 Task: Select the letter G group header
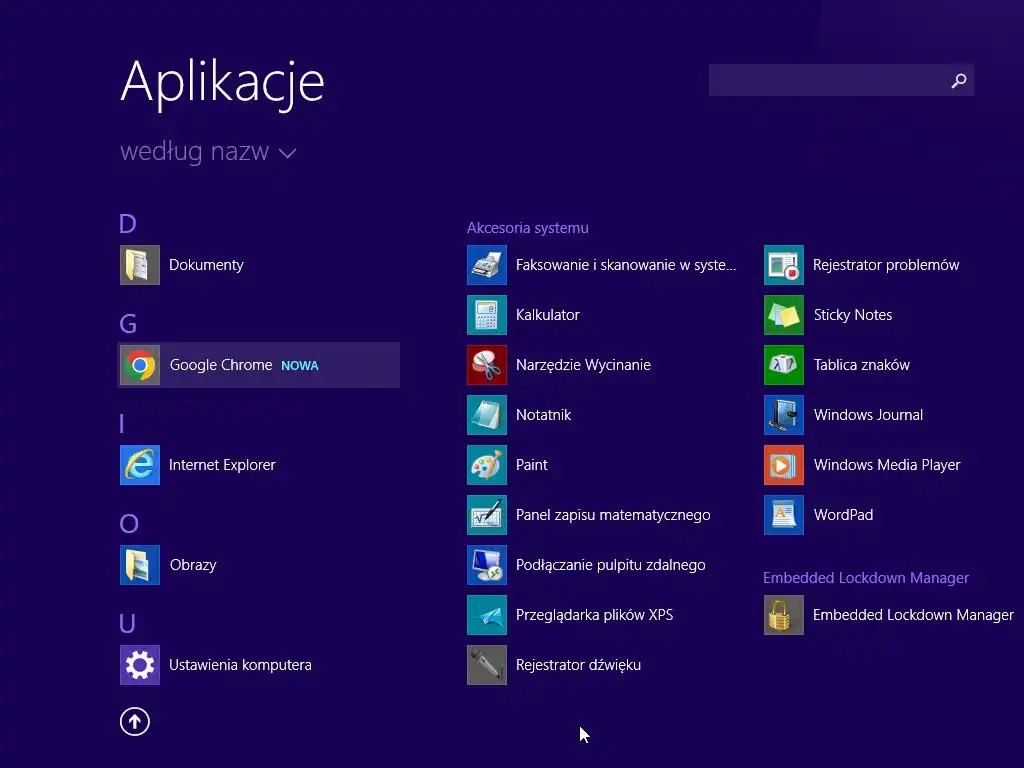128,324
